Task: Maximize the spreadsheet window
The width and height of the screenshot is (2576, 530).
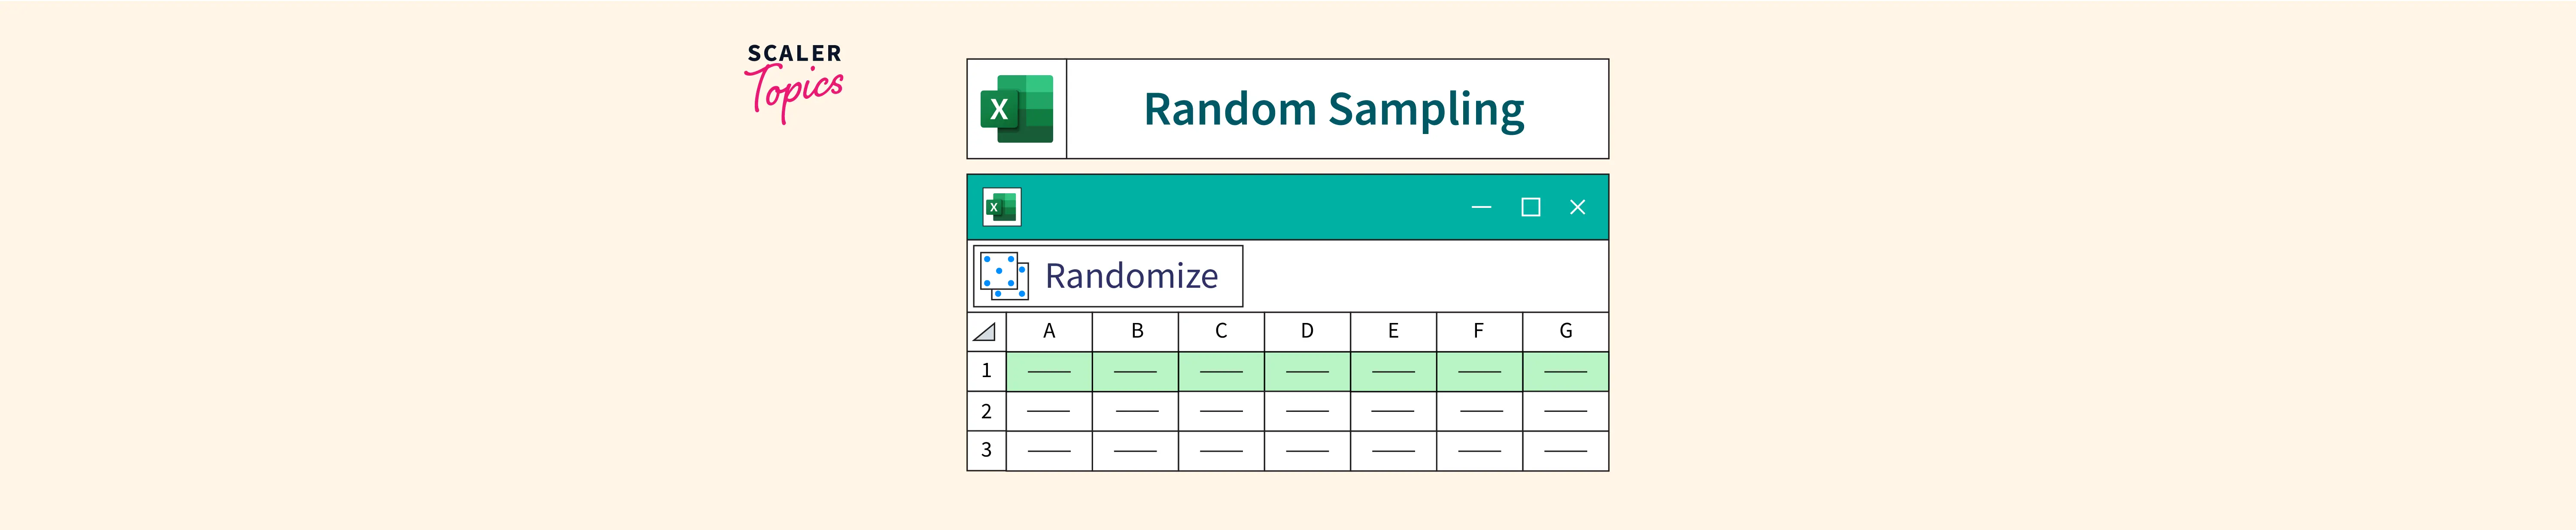Action: pos(1530,207)
